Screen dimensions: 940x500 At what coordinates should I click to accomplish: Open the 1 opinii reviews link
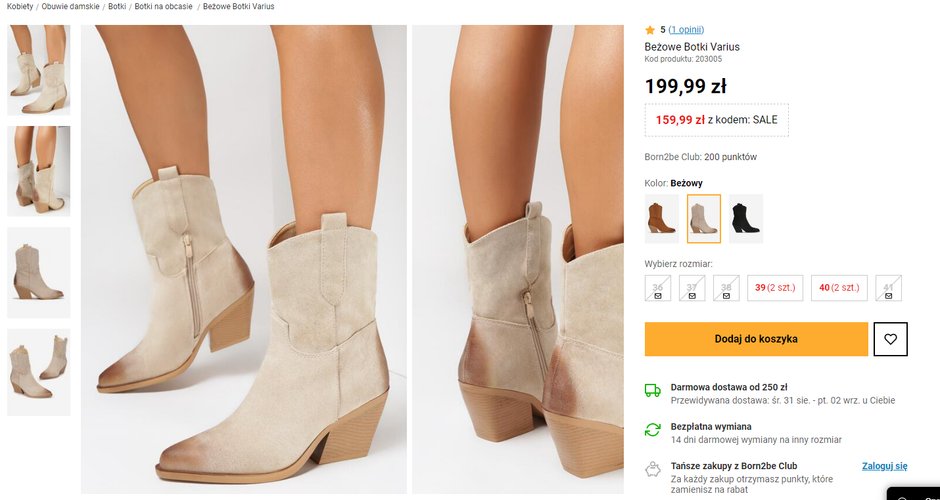[x=685, y=30]
